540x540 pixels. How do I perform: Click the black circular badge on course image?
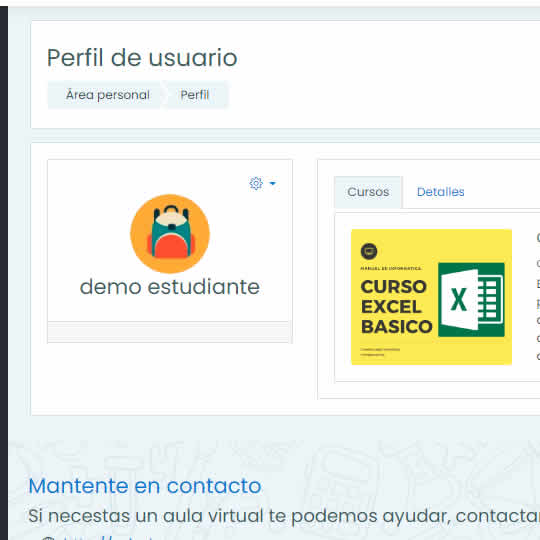pyautogui.click(x=369, y=251)
